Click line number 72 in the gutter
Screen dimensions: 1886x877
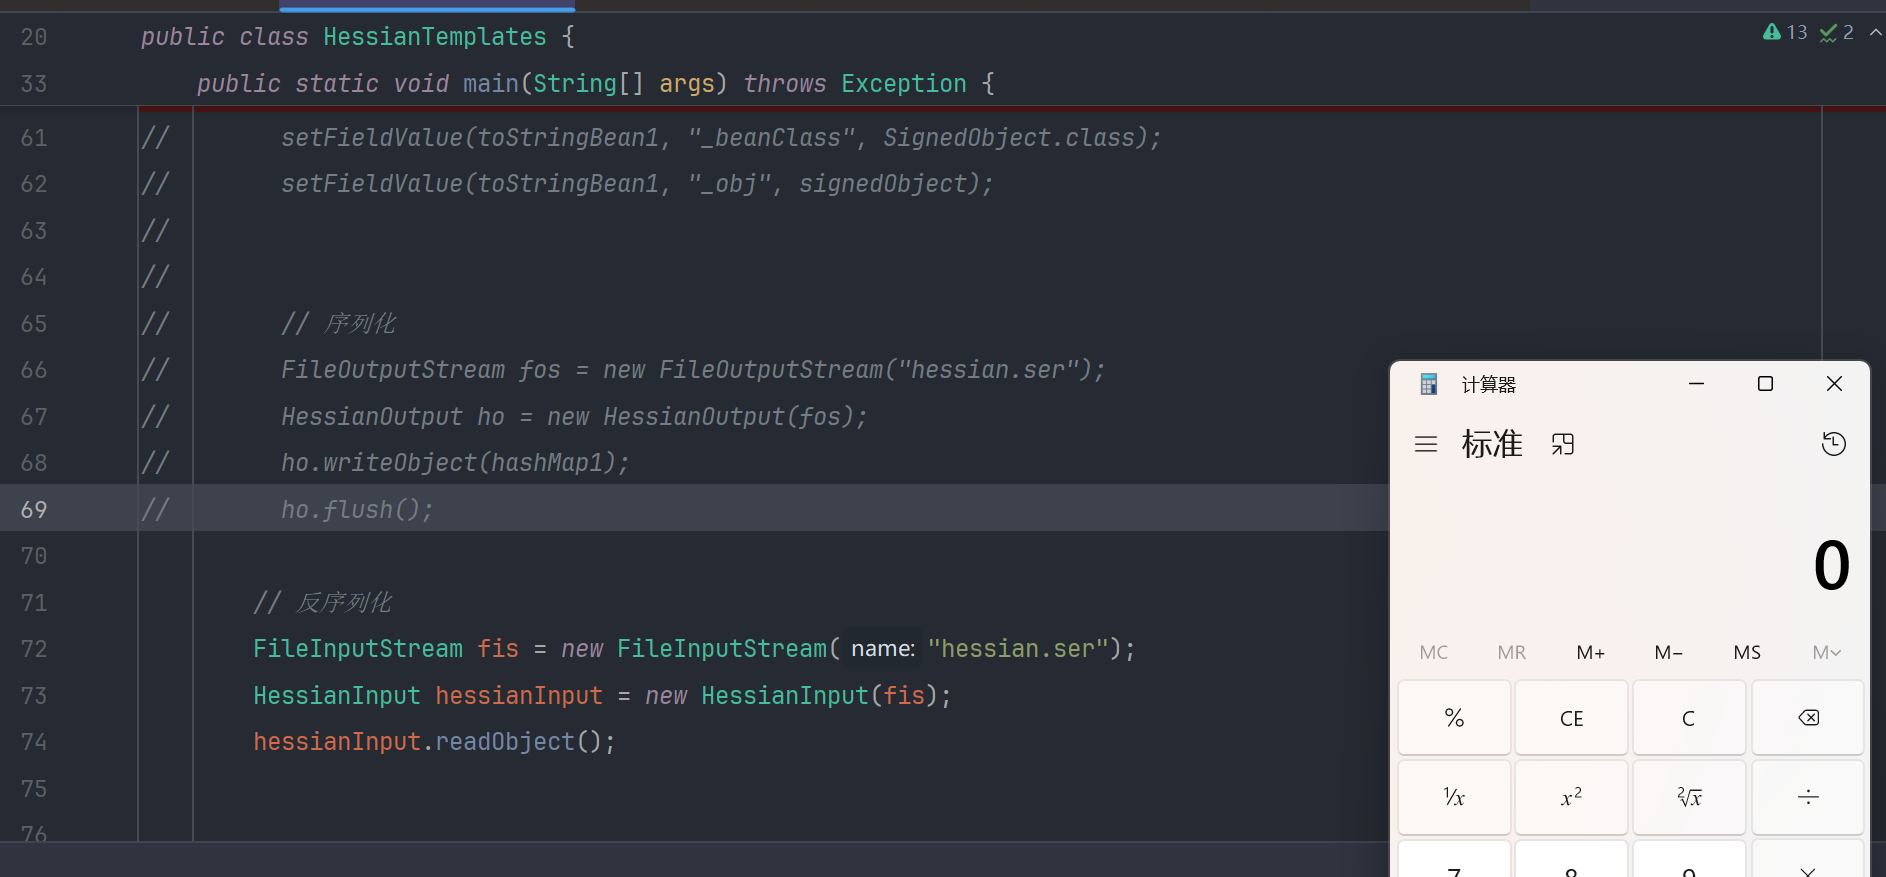coord(34,649)
